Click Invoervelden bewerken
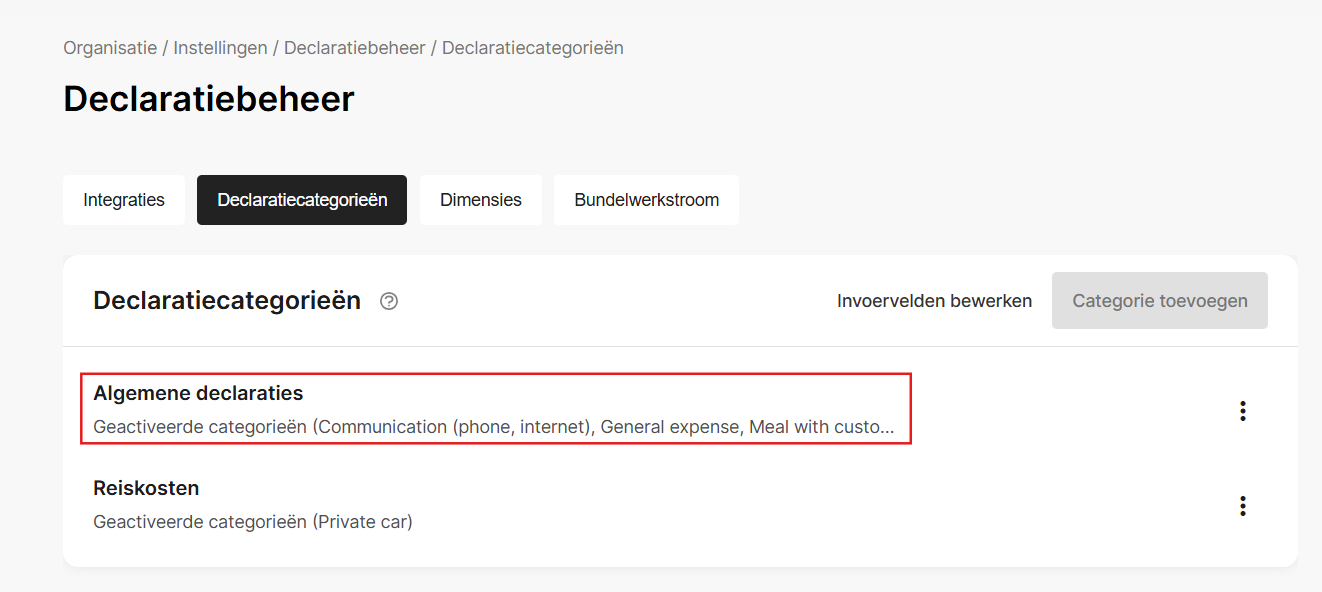The image size is (1322, 592). (x=934, y=301)
